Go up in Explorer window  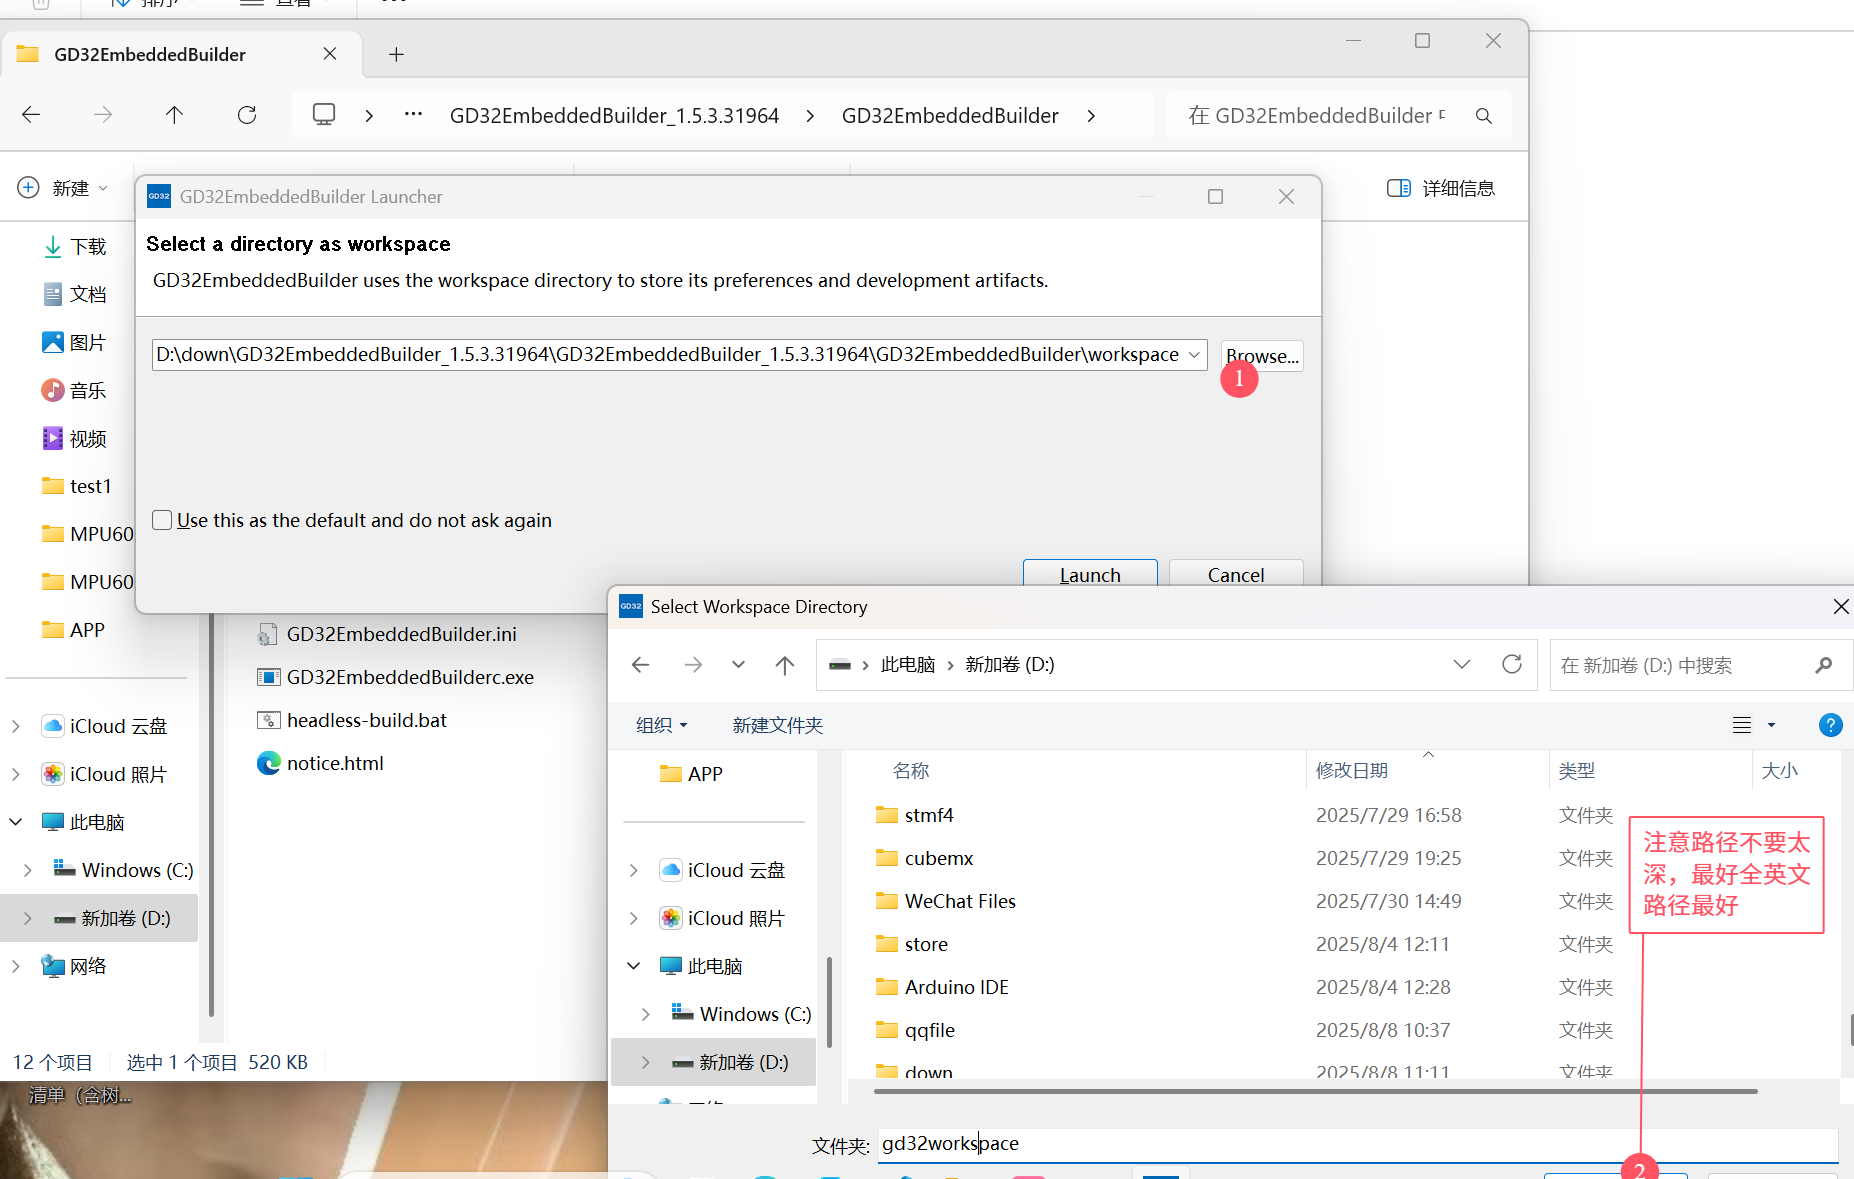pos(174,115)
